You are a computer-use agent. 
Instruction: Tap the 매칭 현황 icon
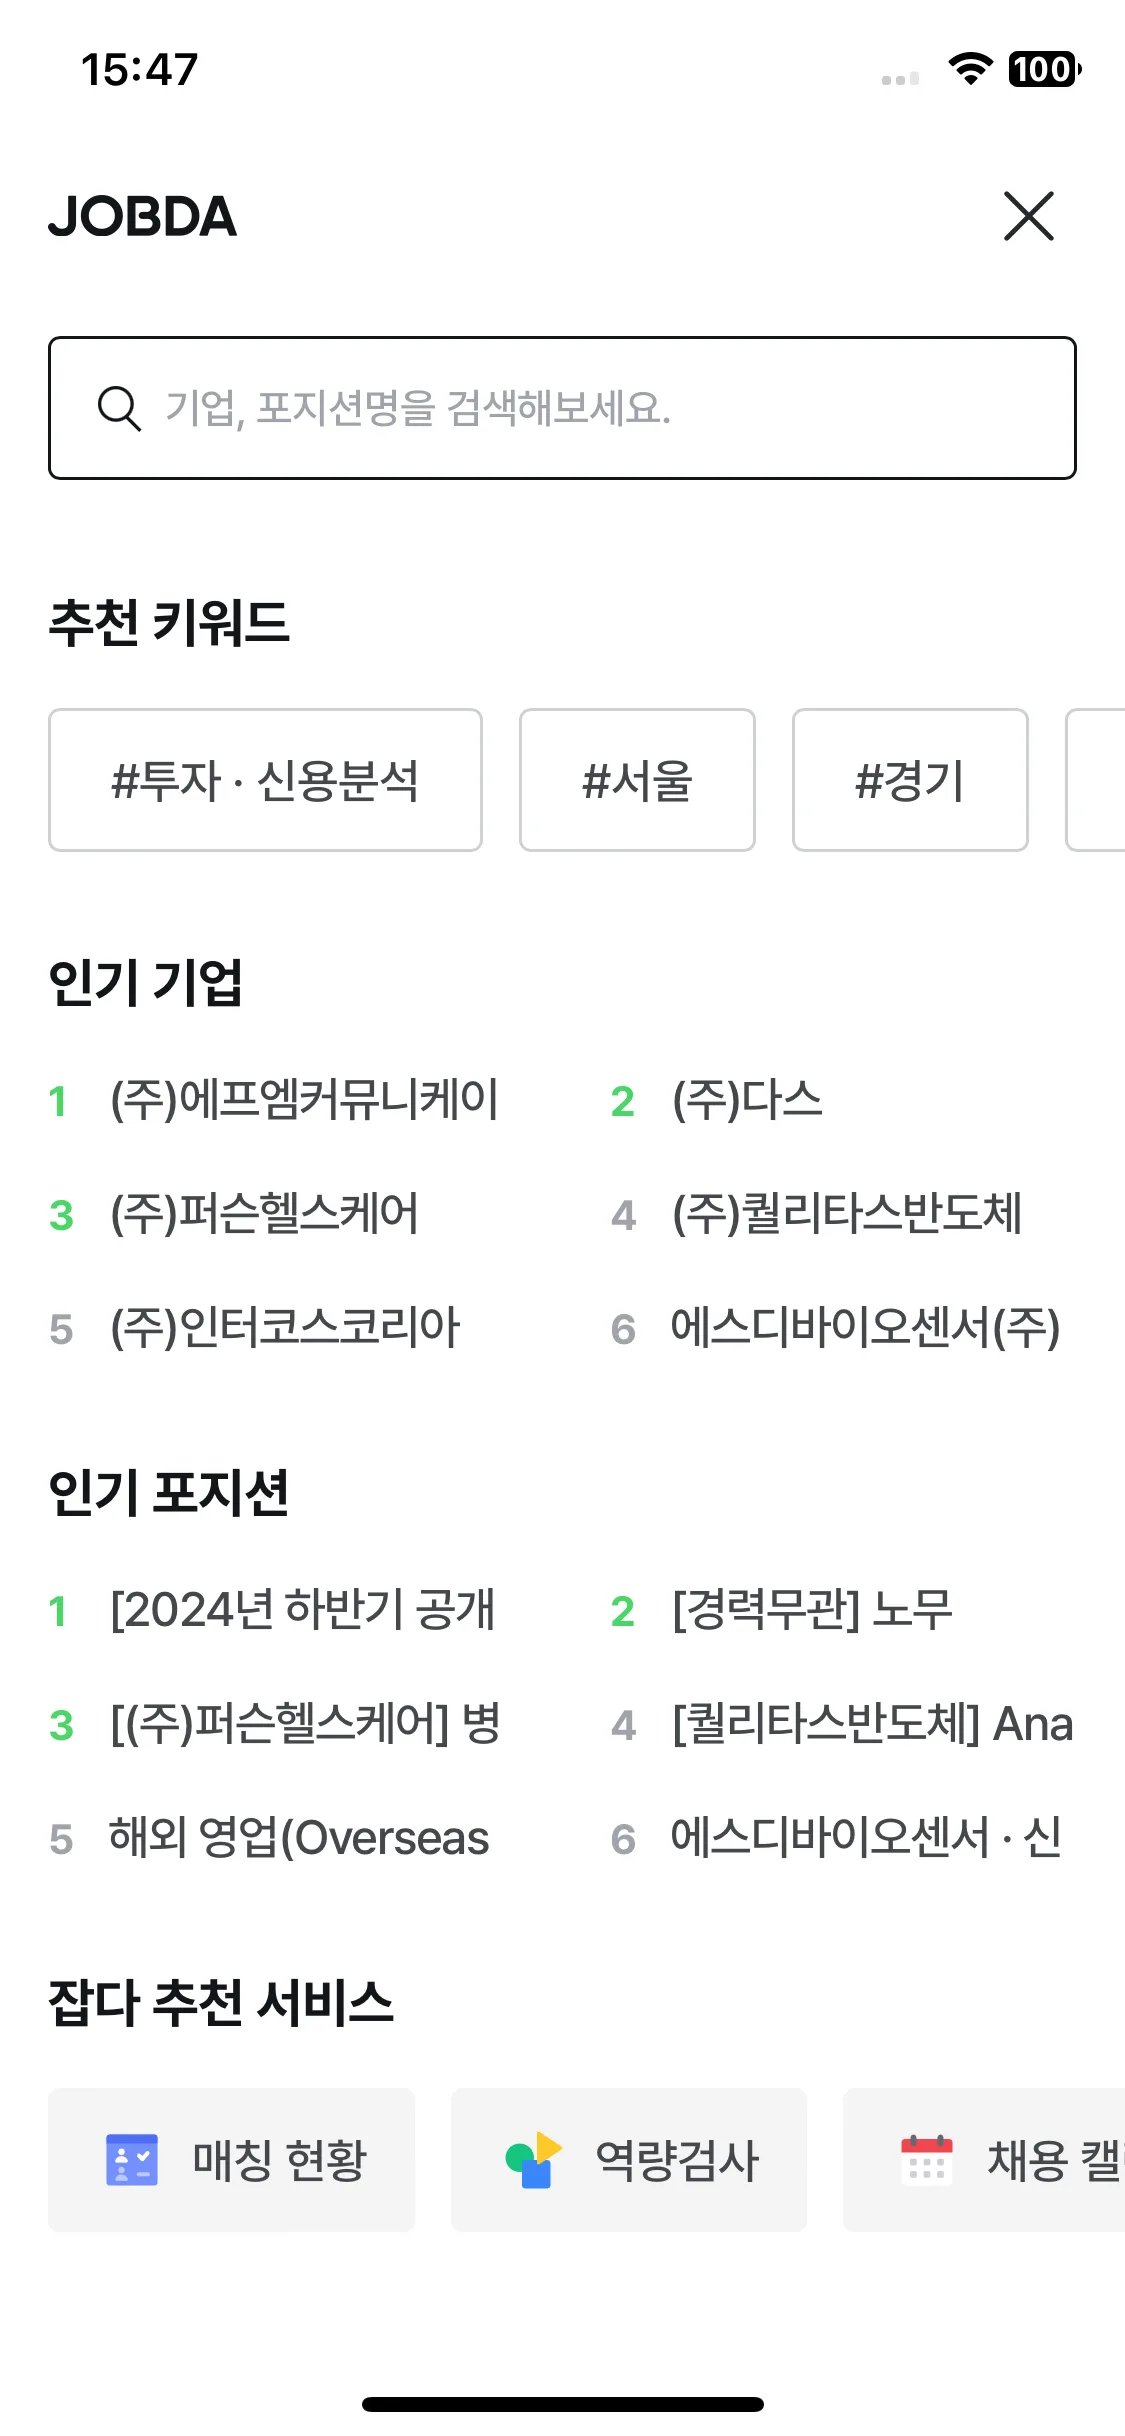pyautogui.click(x=132, y=2160)
